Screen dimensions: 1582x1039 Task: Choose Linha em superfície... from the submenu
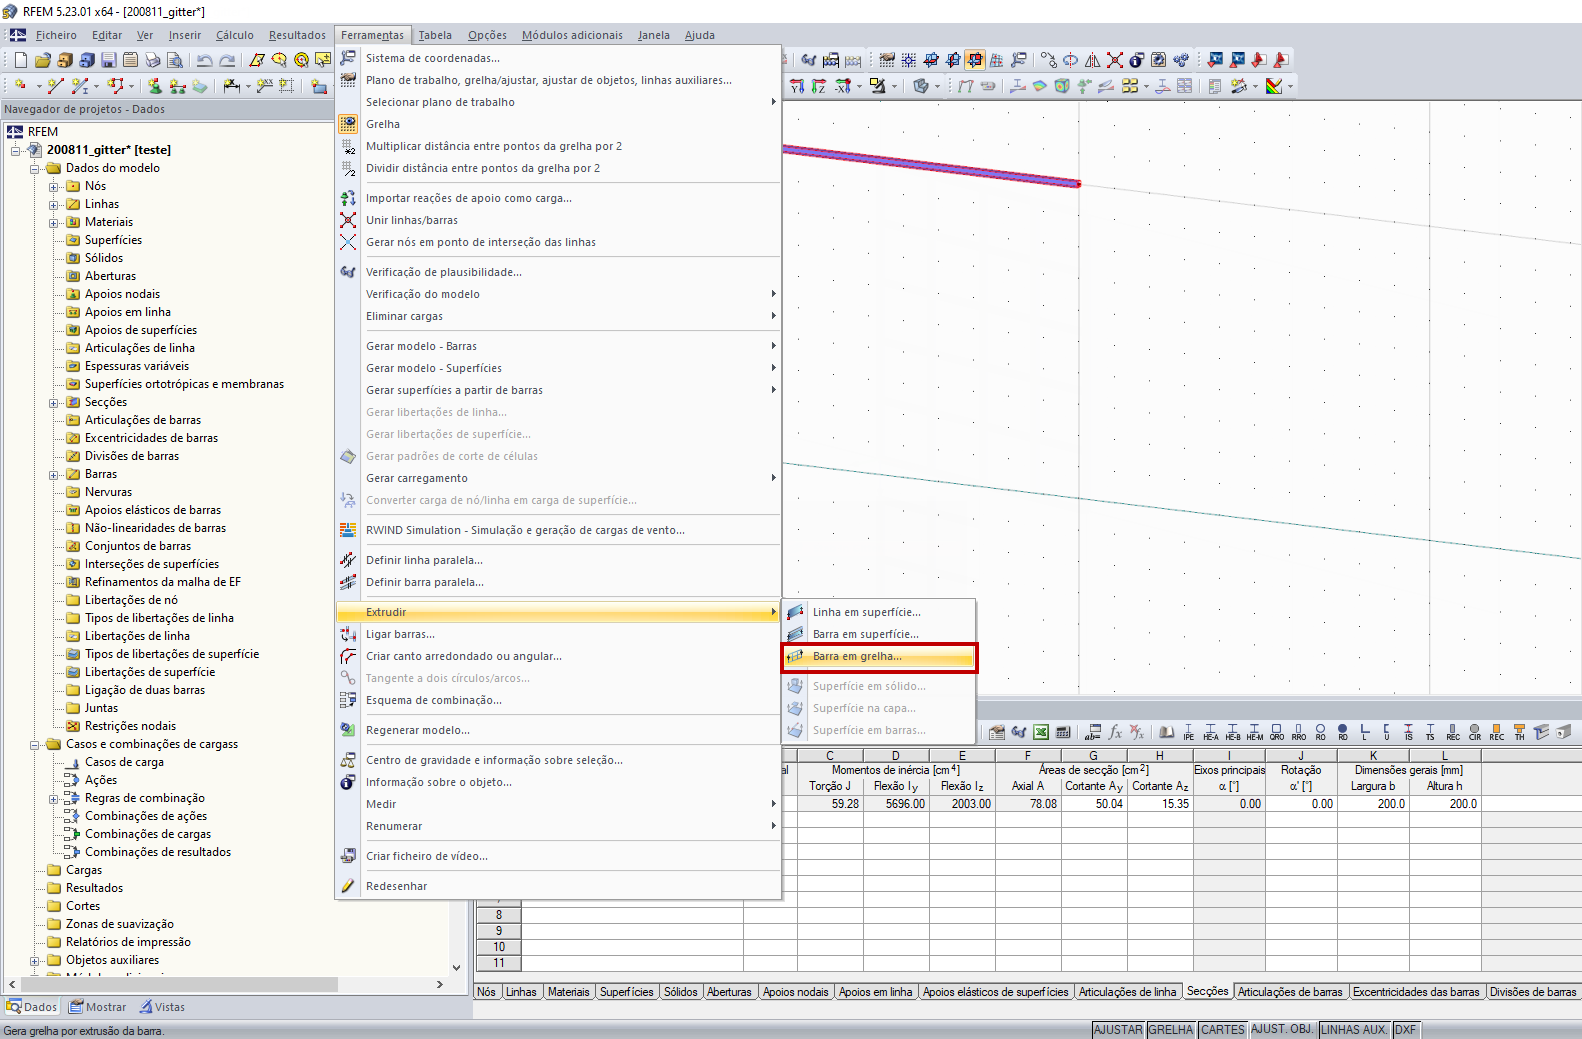[x=879, y=612]
